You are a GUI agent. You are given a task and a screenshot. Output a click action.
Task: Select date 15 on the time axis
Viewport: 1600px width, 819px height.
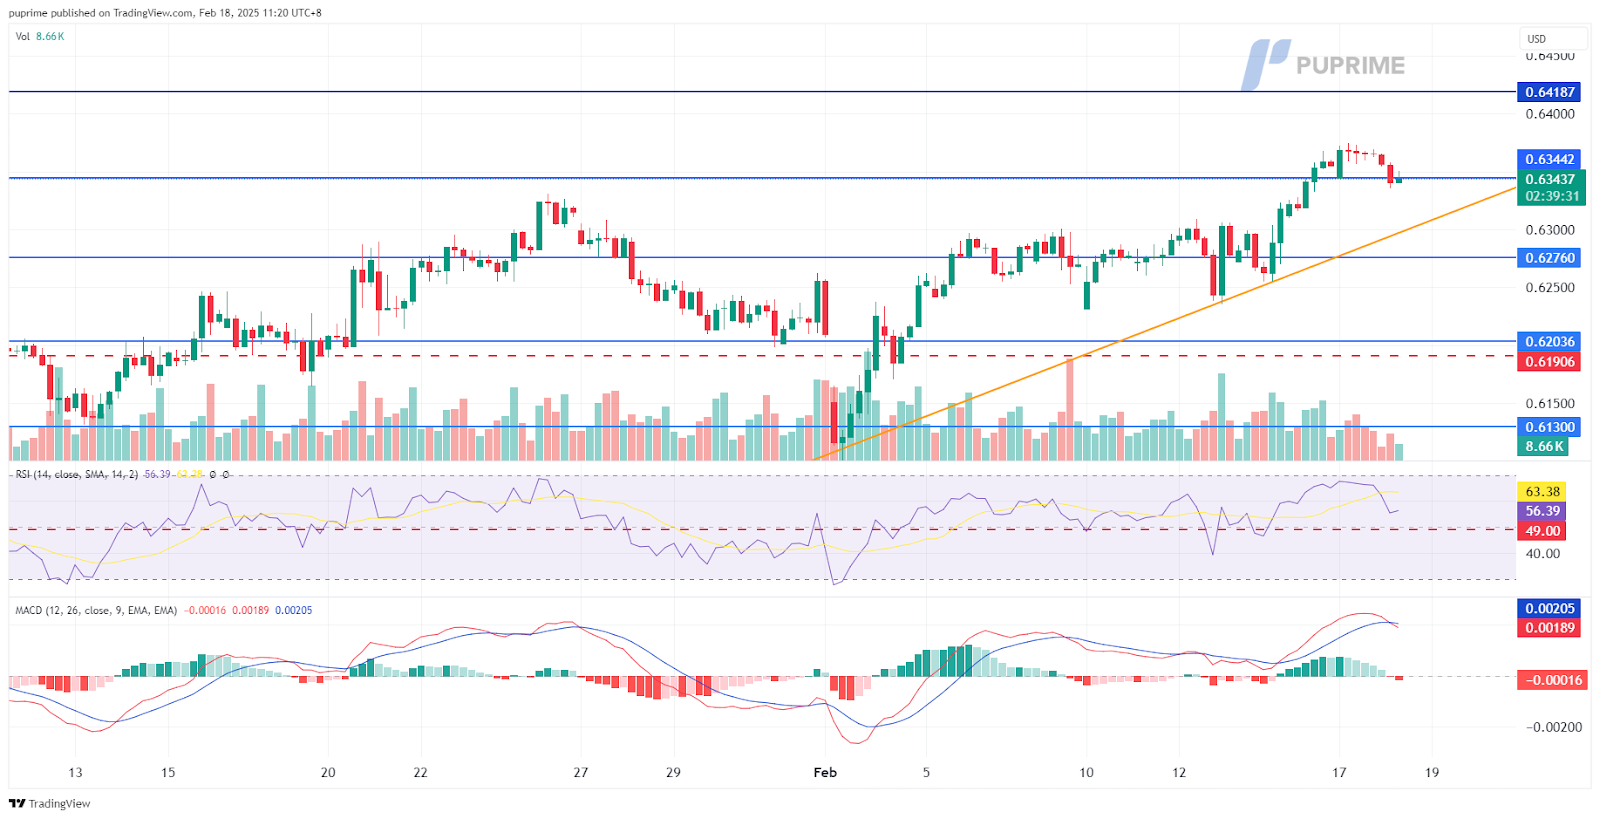click(168, 772)
